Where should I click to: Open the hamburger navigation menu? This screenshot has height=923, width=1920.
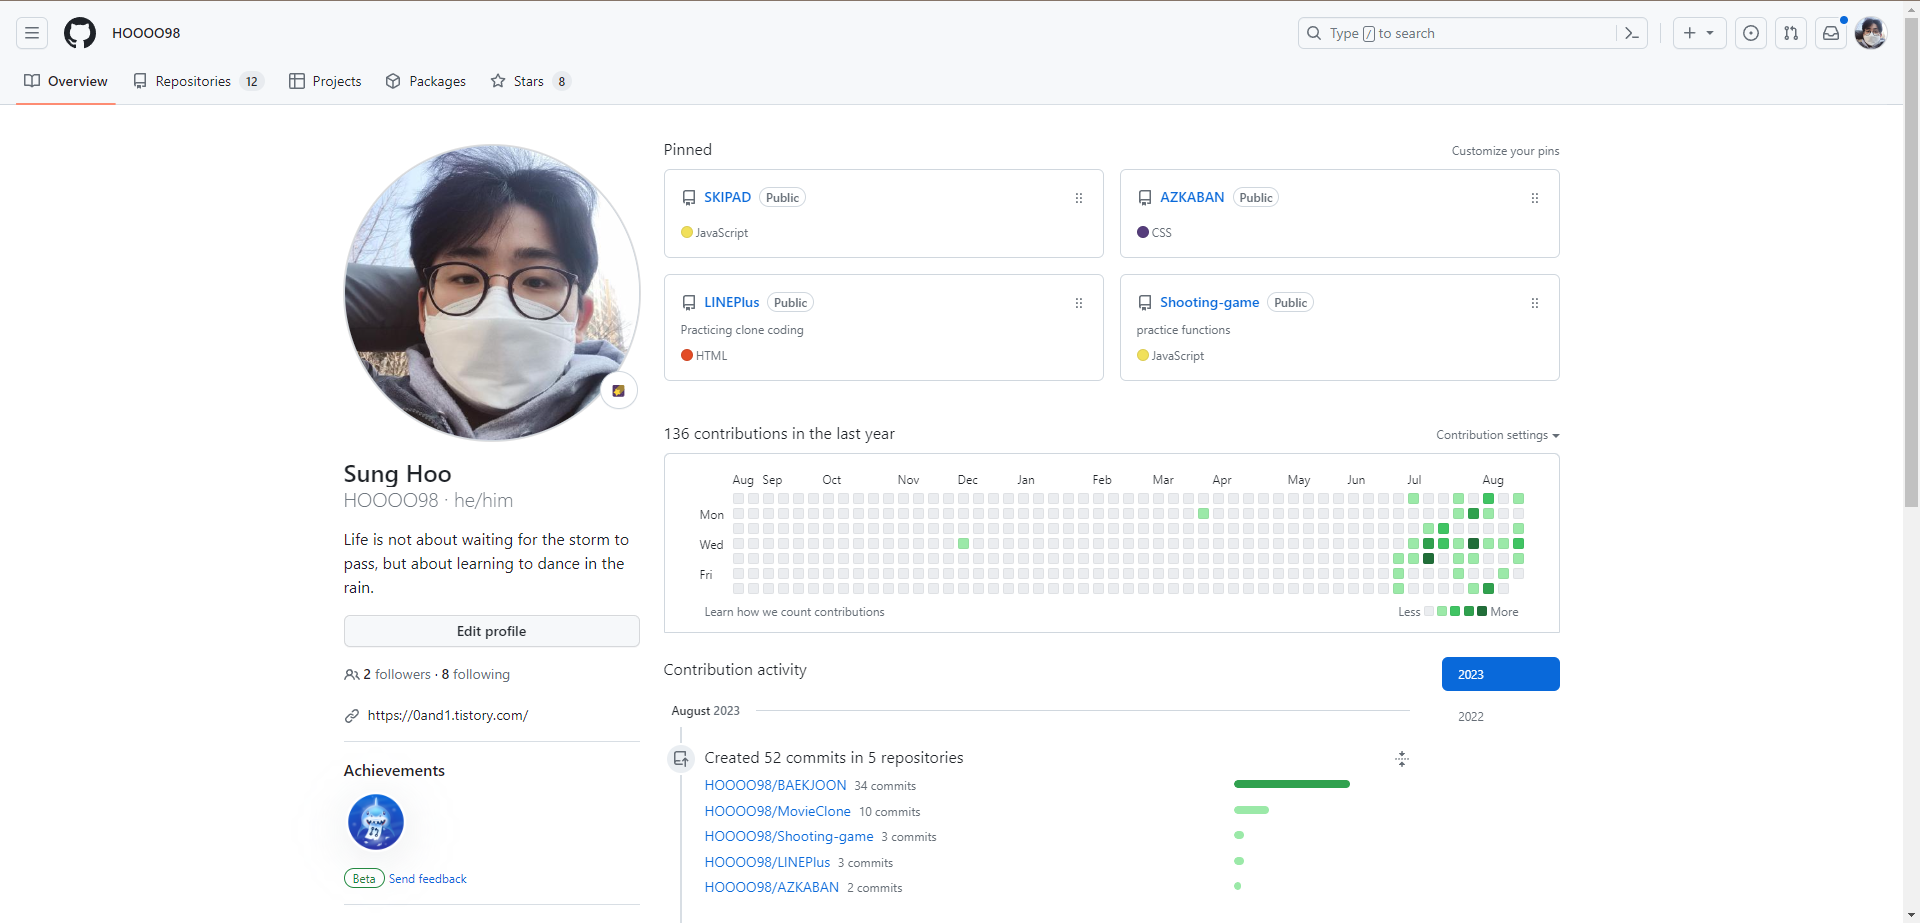32,33
